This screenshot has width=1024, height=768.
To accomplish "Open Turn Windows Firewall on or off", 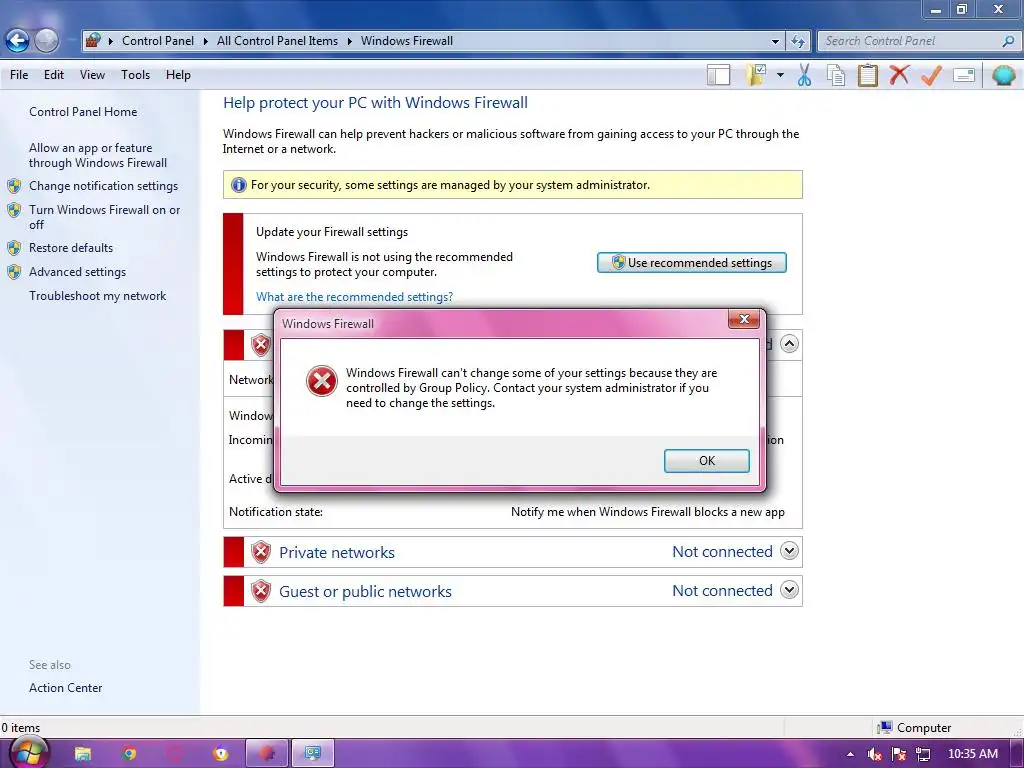I will pyautogui.click(x=104, y=217).
